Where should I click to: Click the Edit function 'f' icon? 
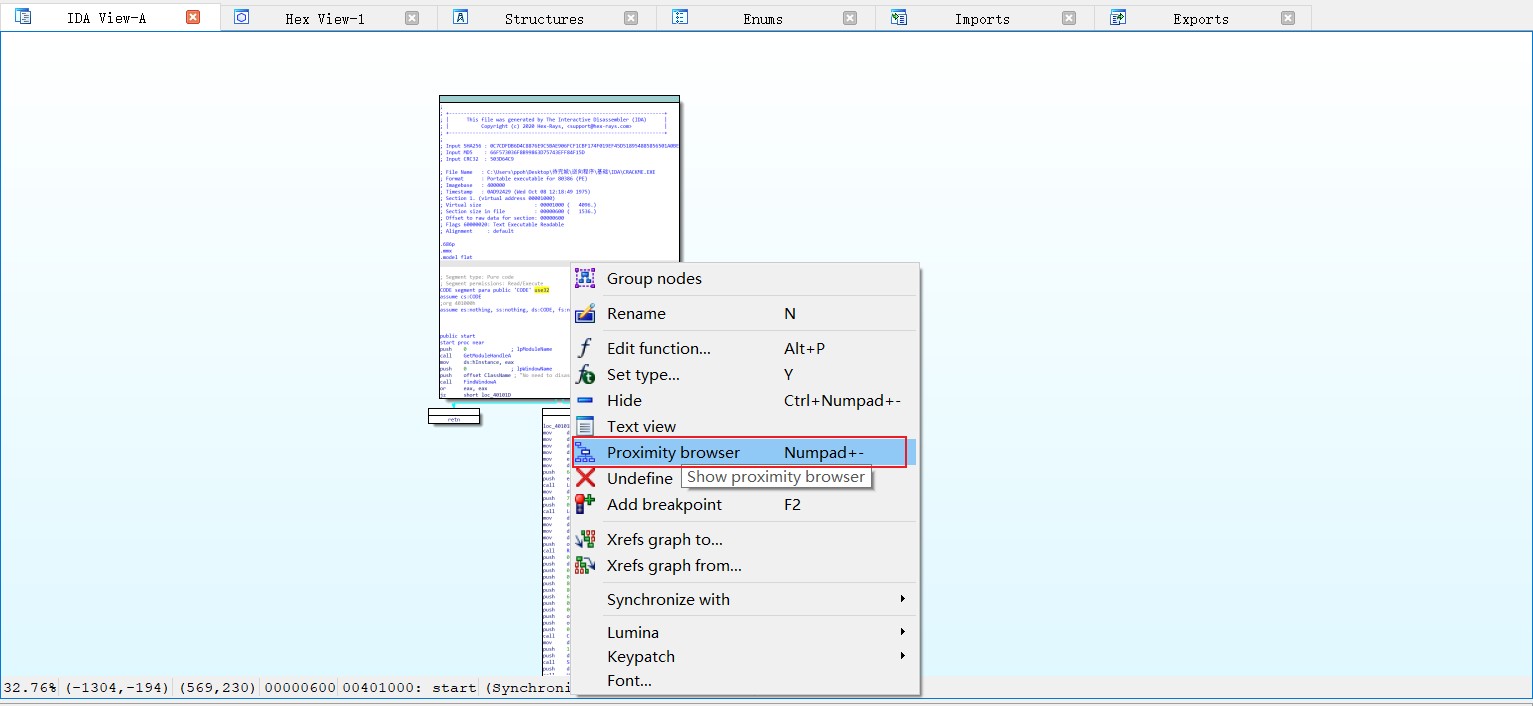(585, 349)
